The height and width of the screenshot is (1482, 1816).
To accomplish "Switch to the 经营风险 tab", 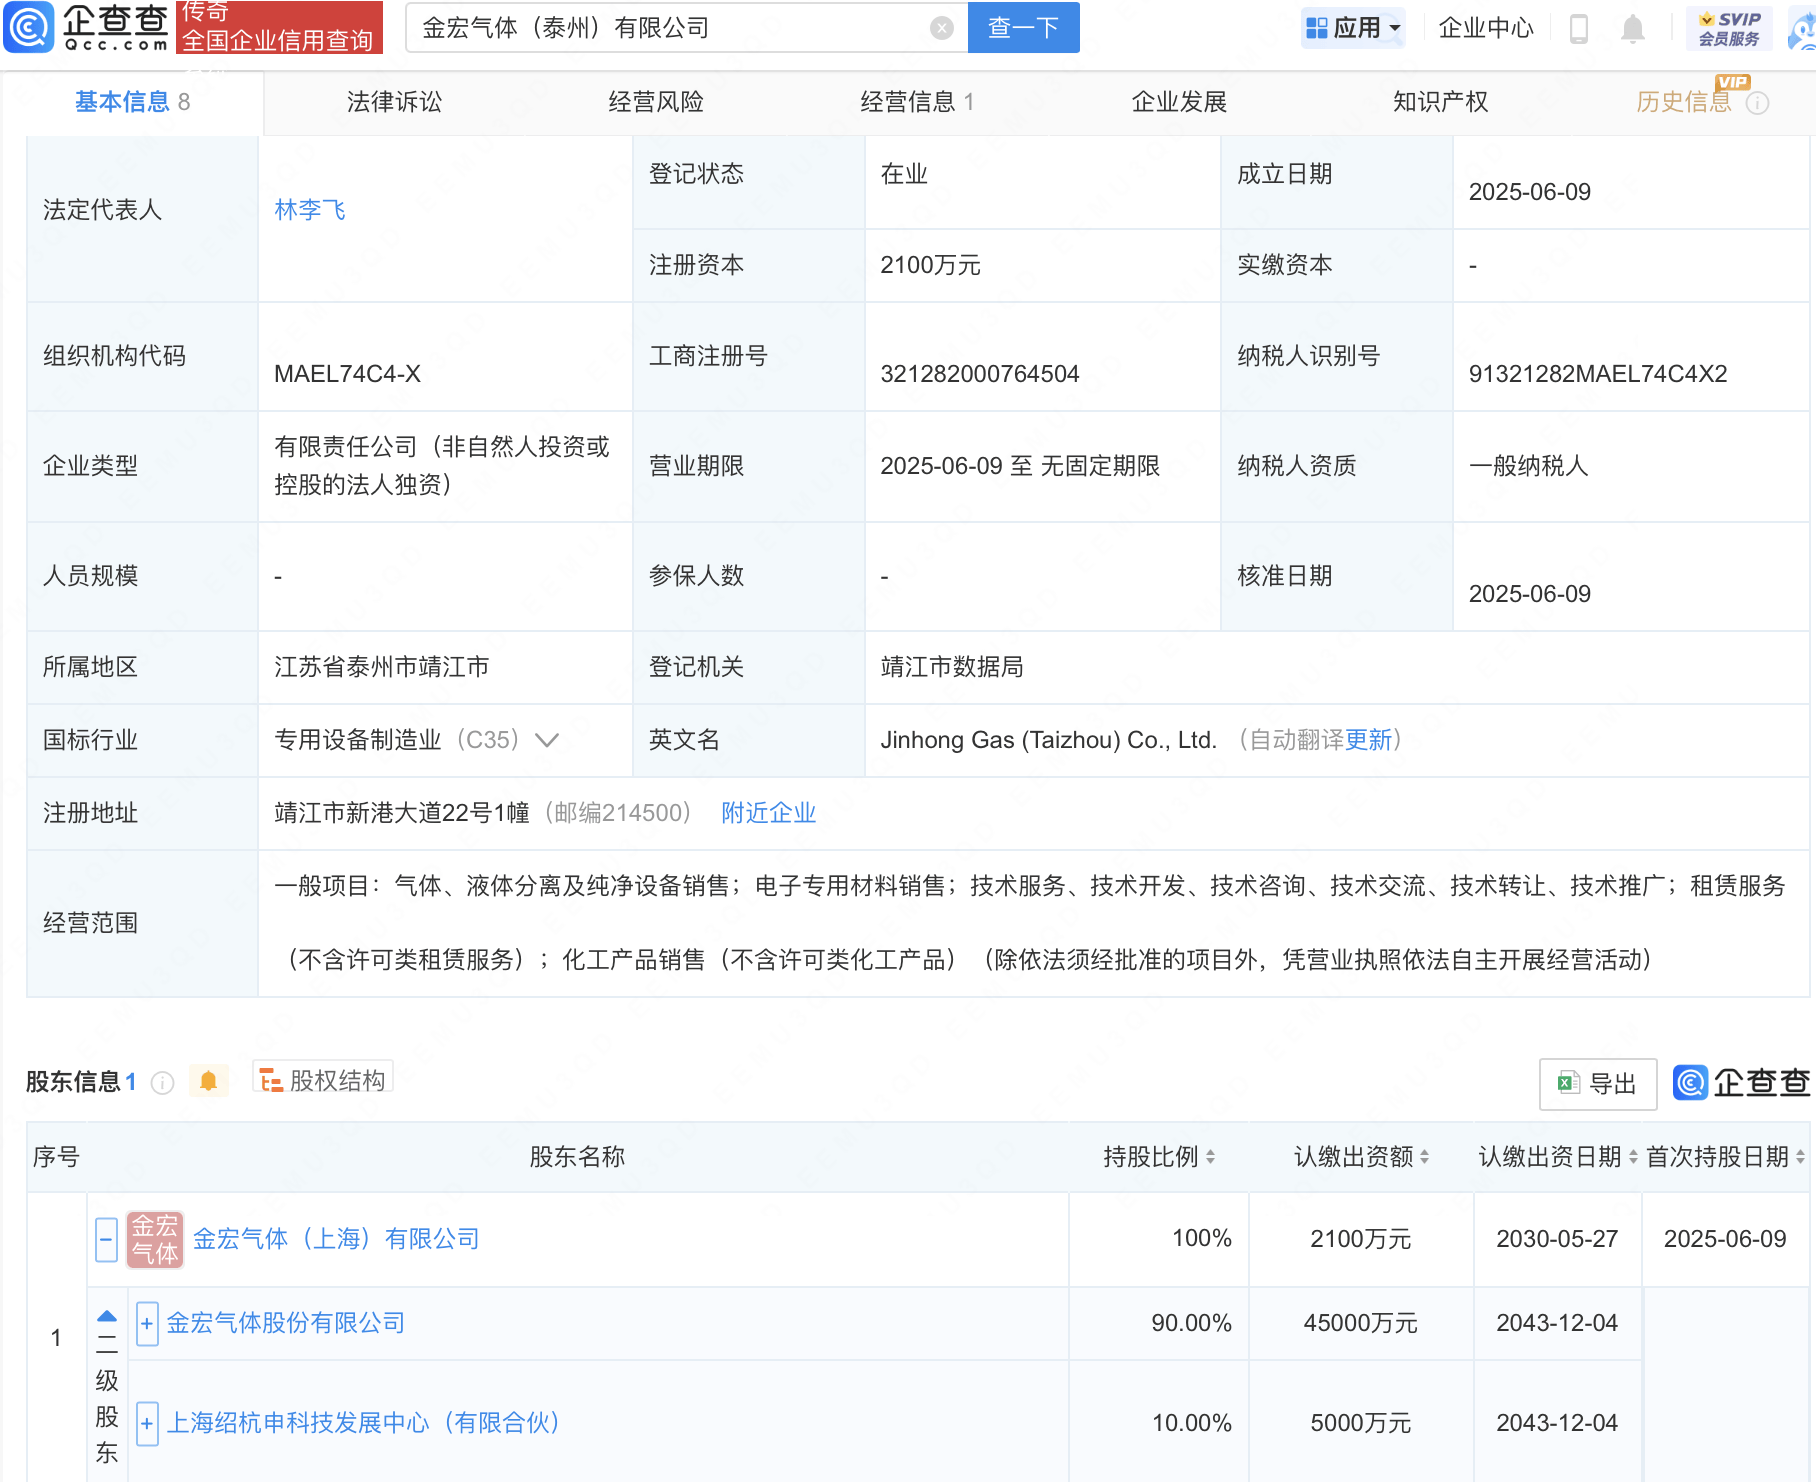I will click(656, 102).
